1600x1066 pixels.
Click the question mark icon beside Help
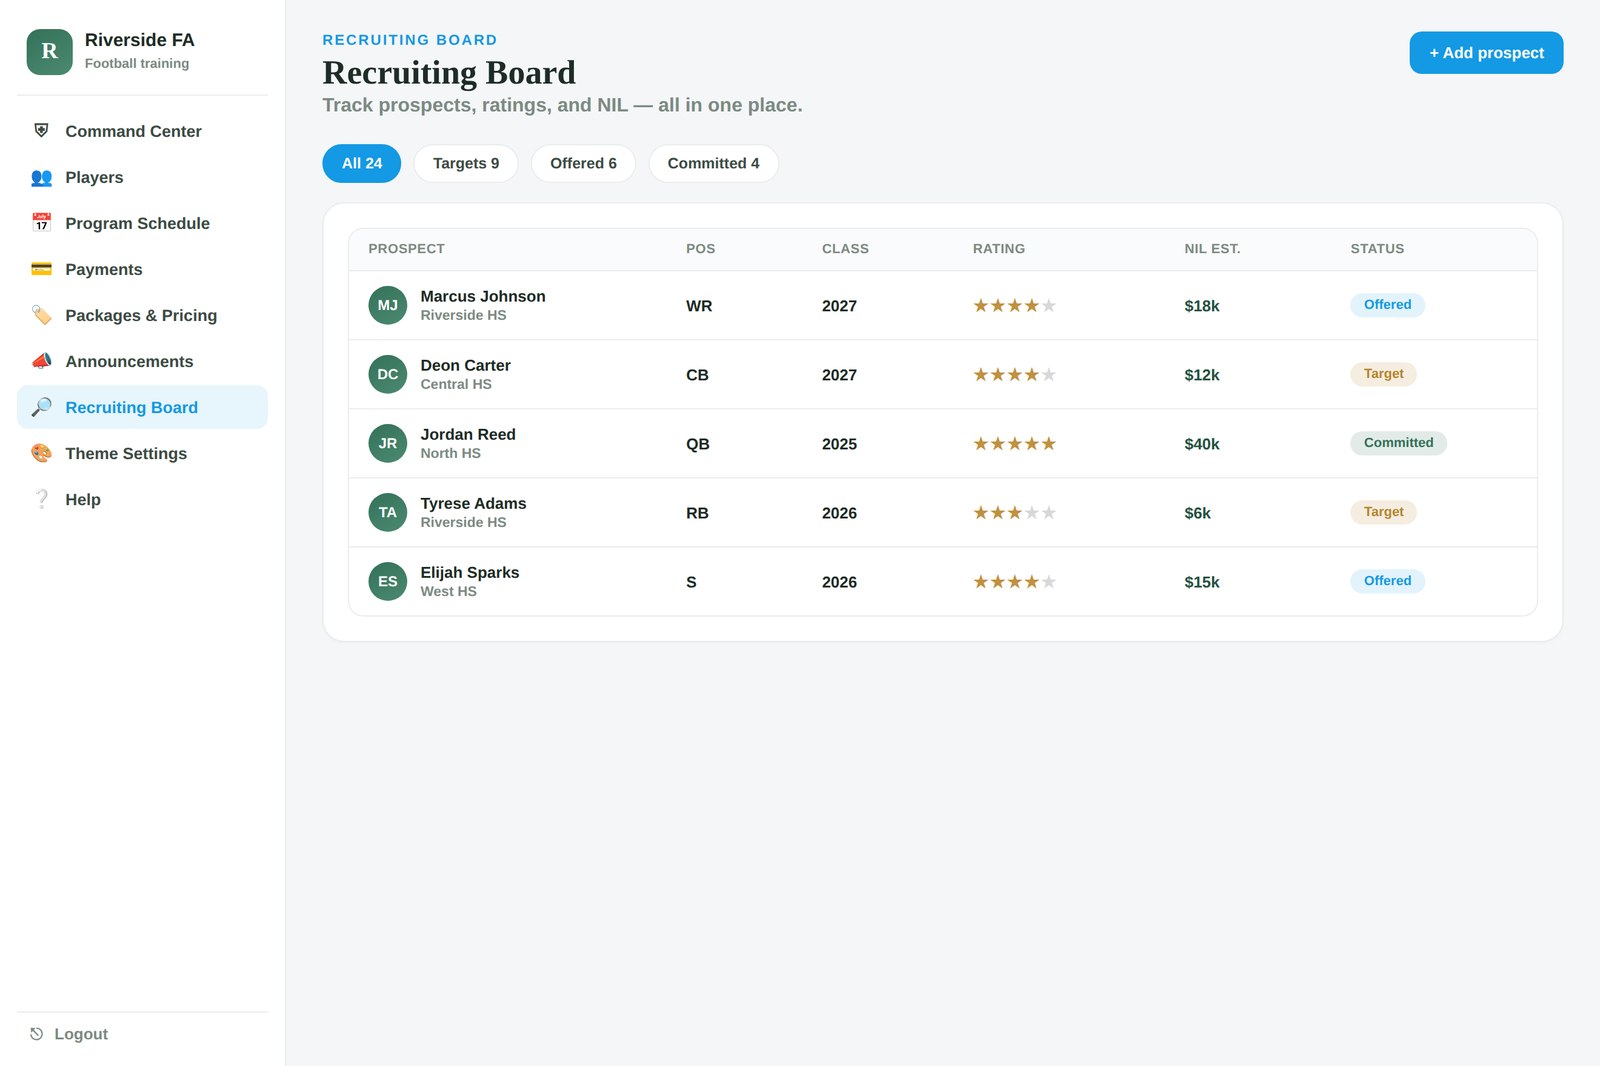[41, 499]
